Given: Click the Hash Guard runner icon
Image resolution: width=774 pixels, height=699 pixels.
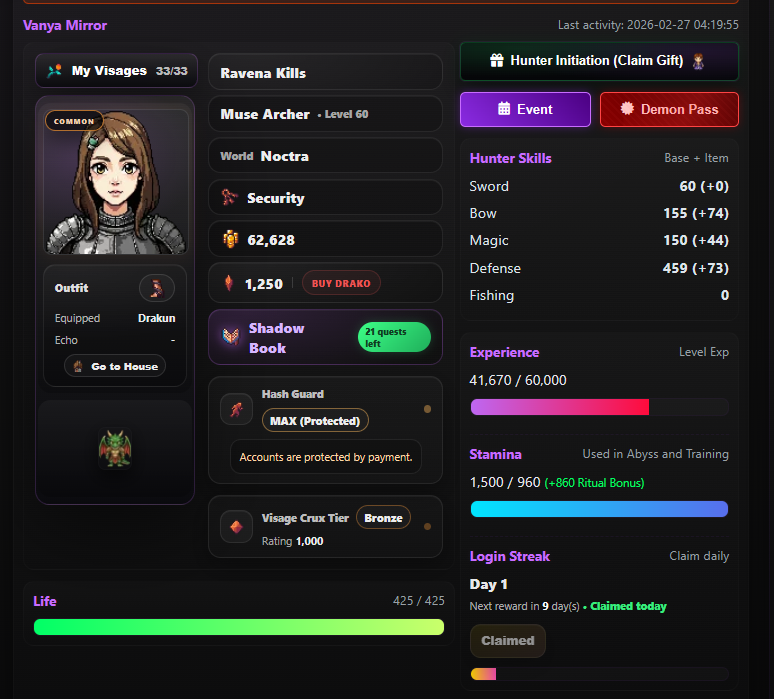Looking at the screenshot, I should (237, 409).
